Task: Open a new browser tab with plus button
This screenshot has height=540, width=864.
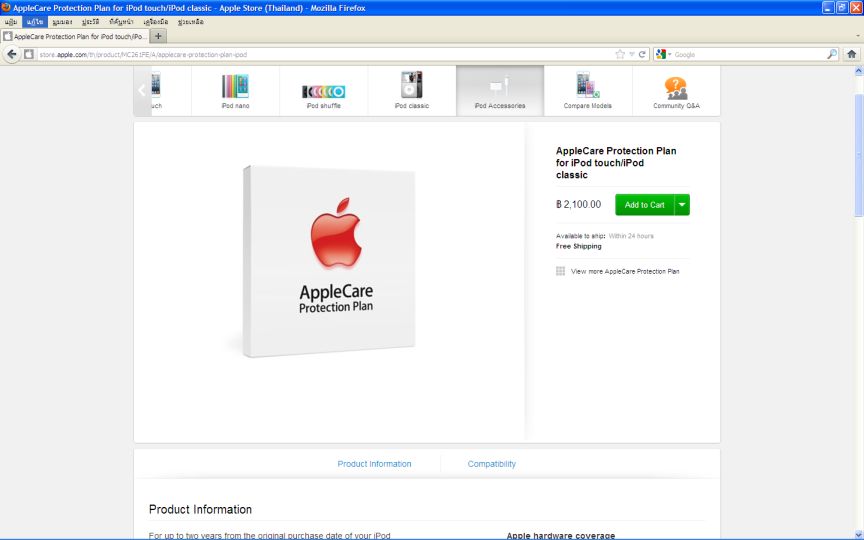Action: tap(159, 36)
